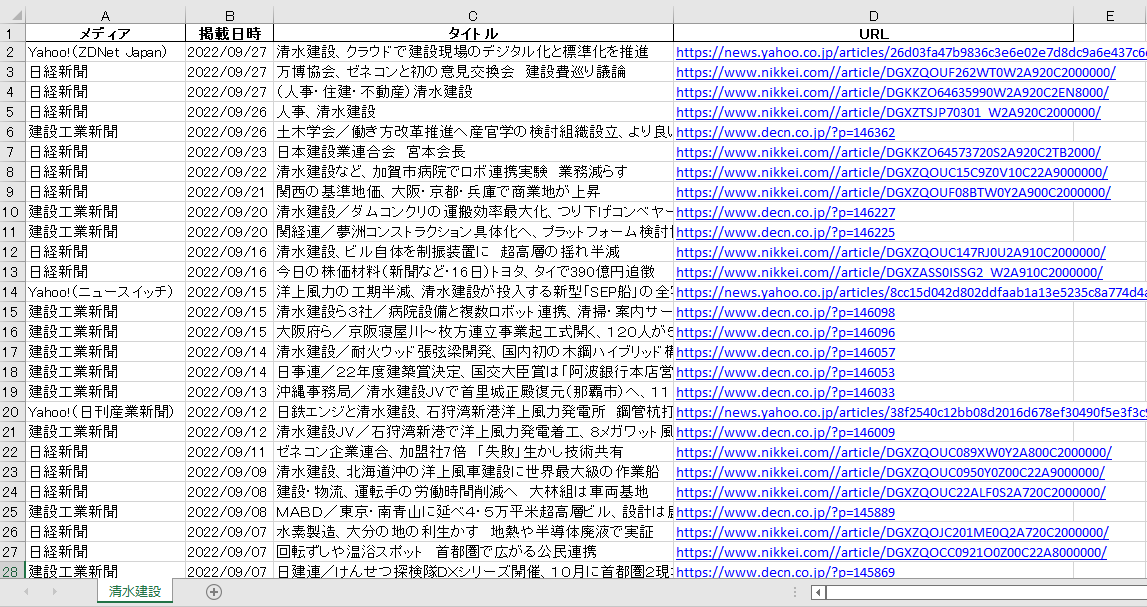This screenshot has width=1147, height=607.
Task: Select title 日本建設業連合会 宮本会長
Action: click(473, 153)
